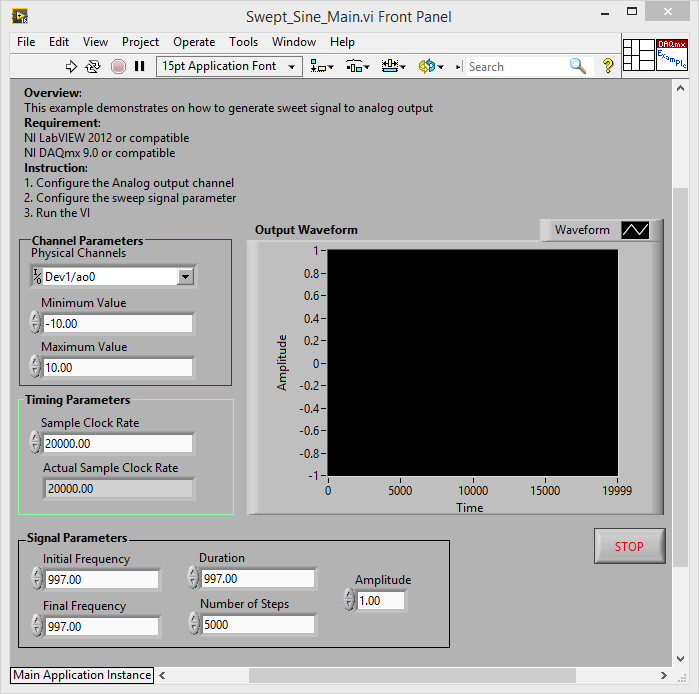Viewport: 699px width, 694px height.
Task: Pause the VI execution
Action: pos(140,66)
